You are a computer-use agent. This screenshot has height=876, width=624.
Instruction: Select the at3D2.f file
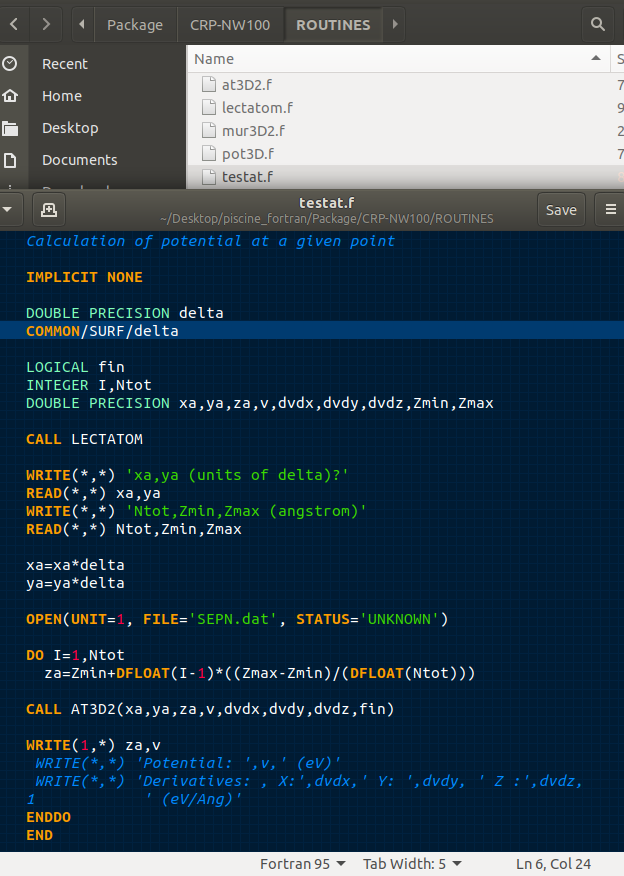[247, 85]
